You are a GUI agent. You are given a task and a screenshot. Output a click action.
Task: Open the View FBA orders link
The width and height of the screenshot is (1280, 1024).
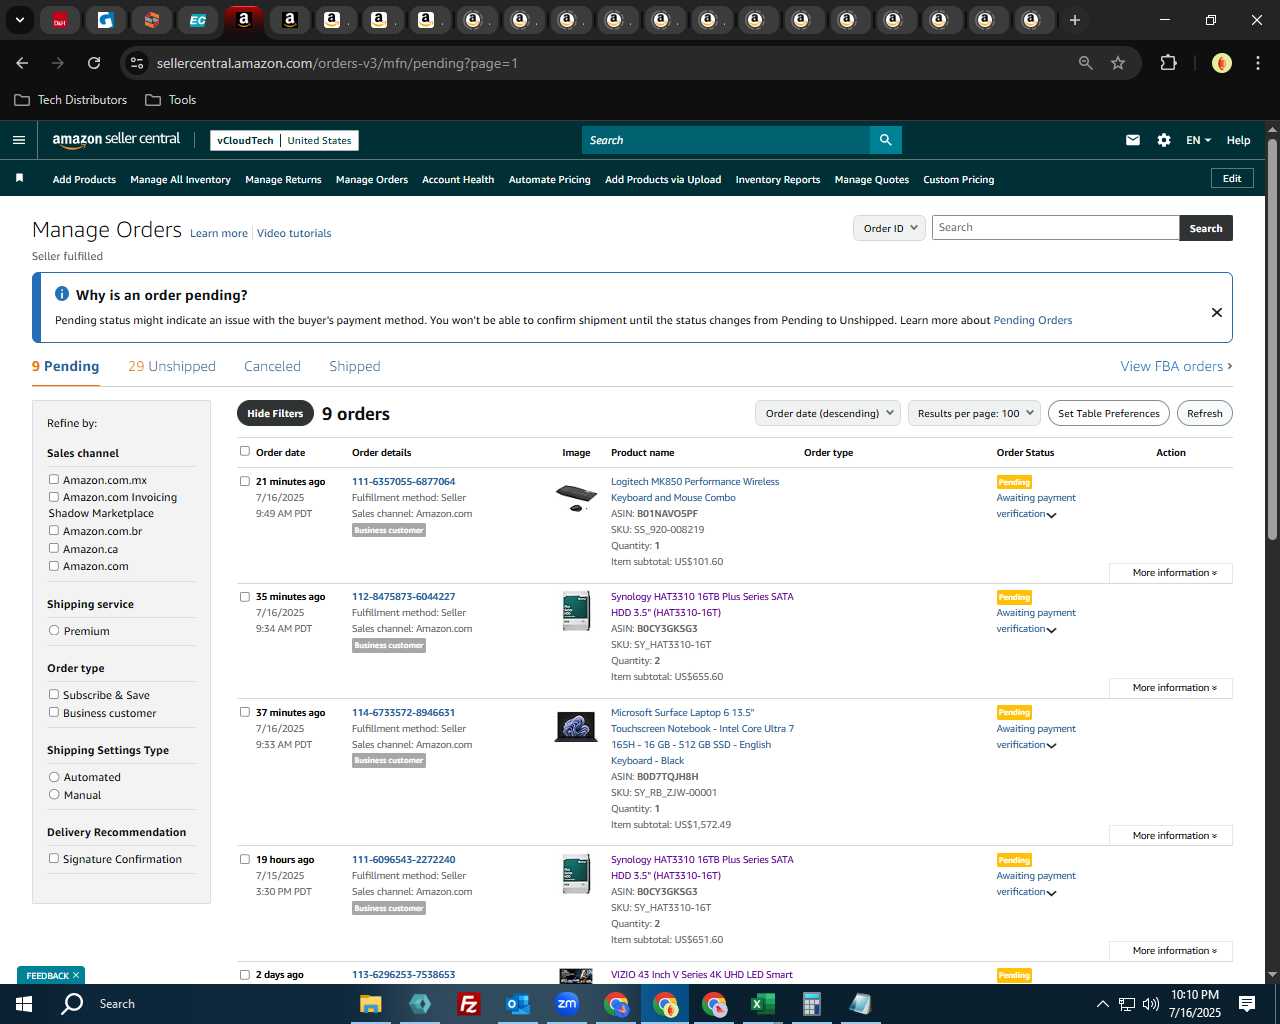tap(1176, 366)
